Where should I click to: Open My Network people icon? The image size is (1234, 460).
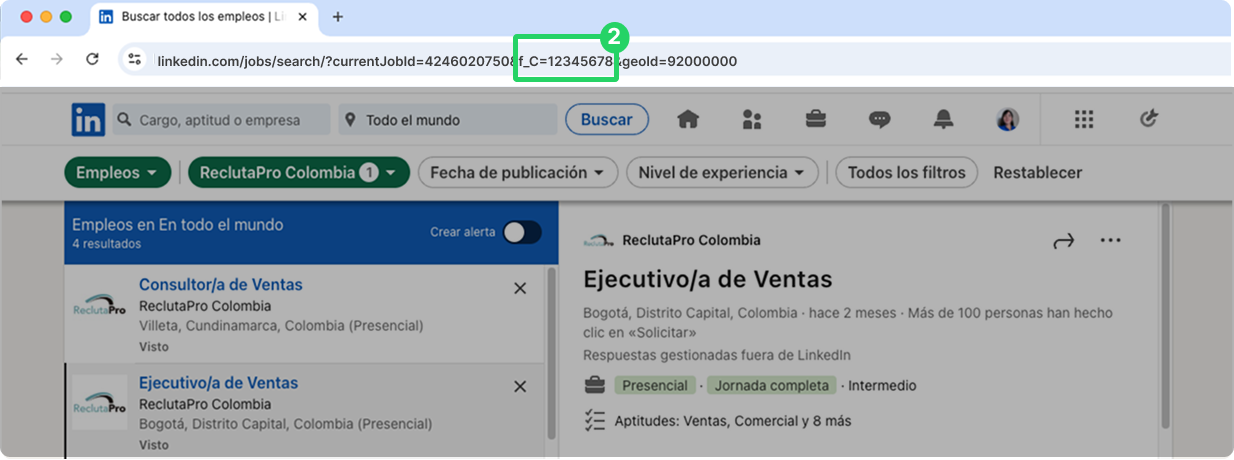(x=752, y=120)
